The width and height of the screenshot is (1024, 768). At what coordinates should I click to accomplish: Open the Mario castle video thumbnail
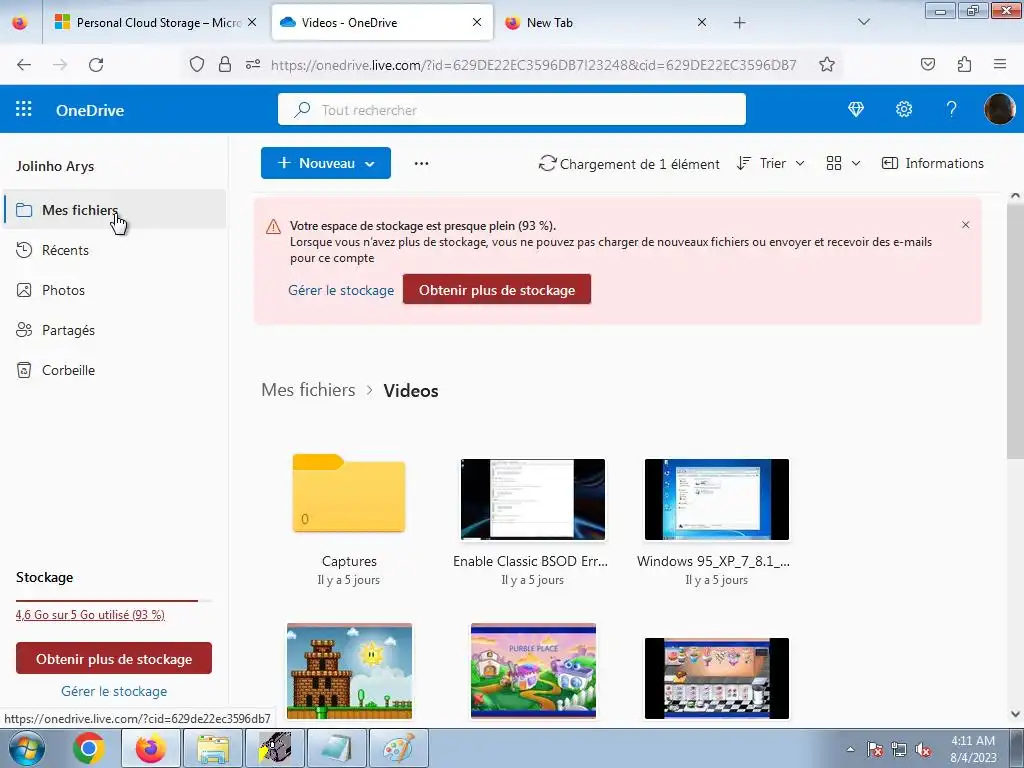click(x=349, y=671)
